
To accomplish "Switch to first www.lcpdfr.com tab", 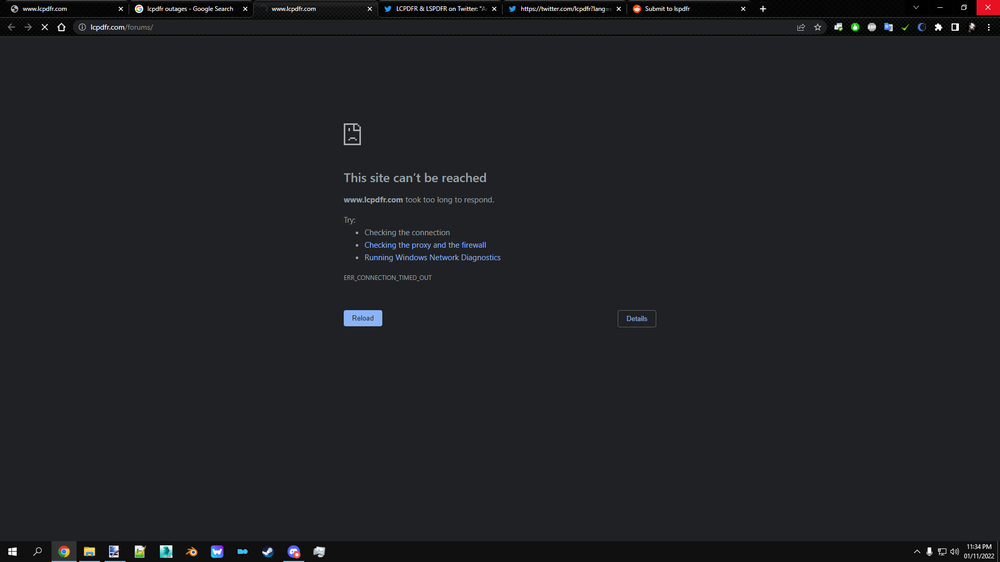I will point(64,9).
